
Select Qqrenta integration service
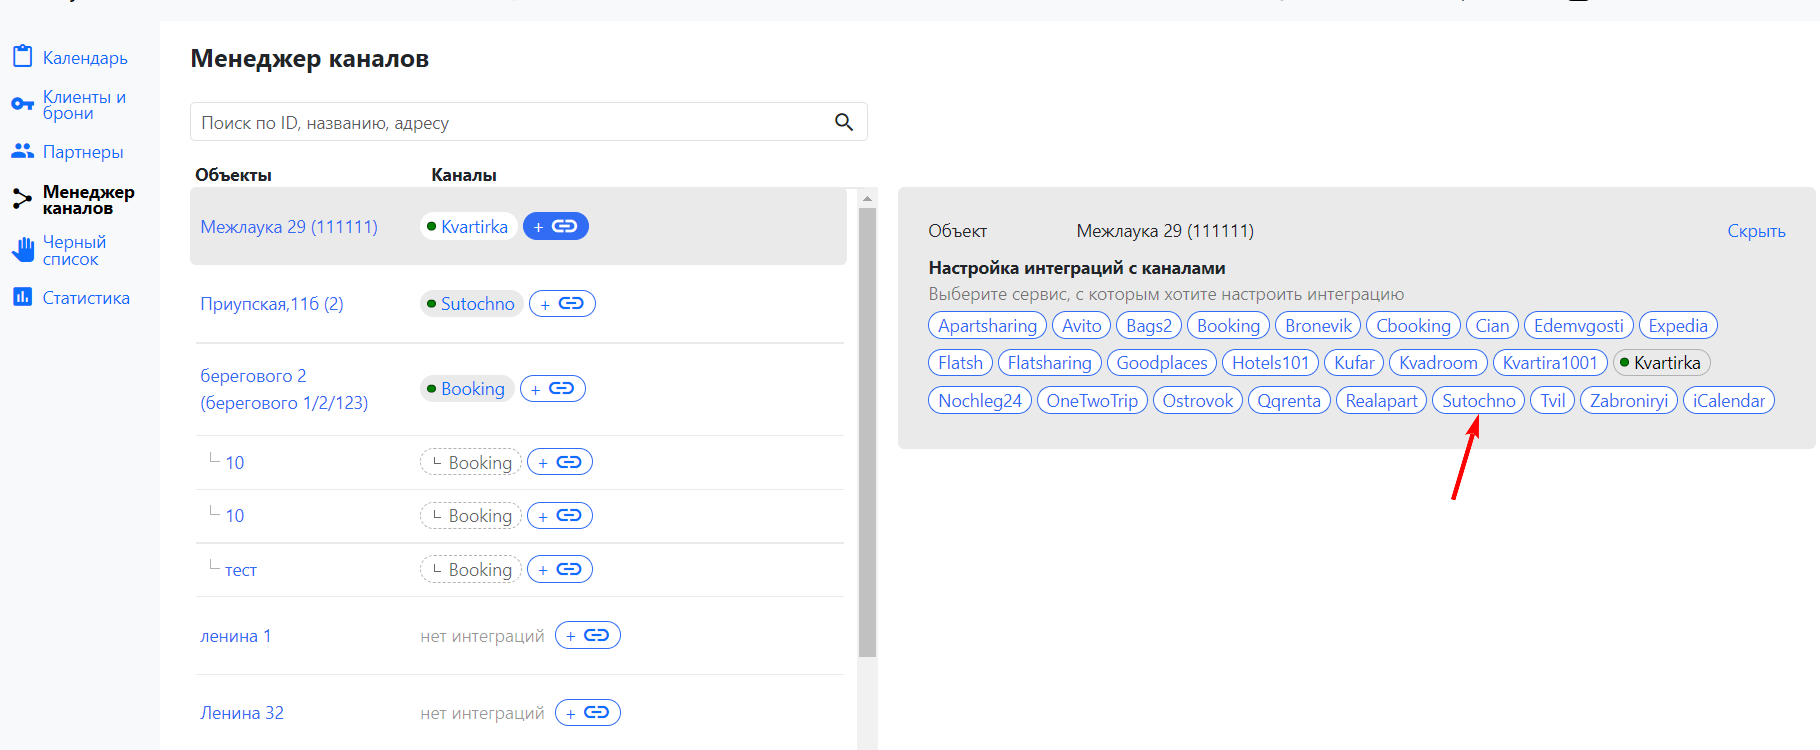(x=1289, y=400)
